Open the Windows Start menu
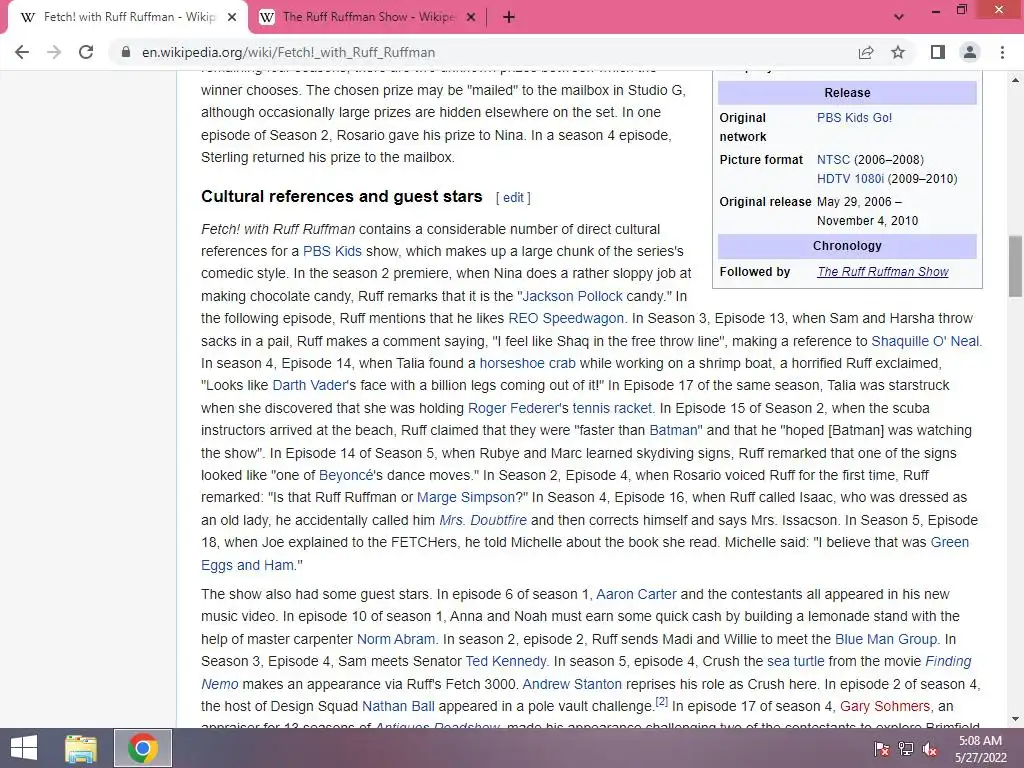This screenshot has width=1024, height=768. pos(24,748)
